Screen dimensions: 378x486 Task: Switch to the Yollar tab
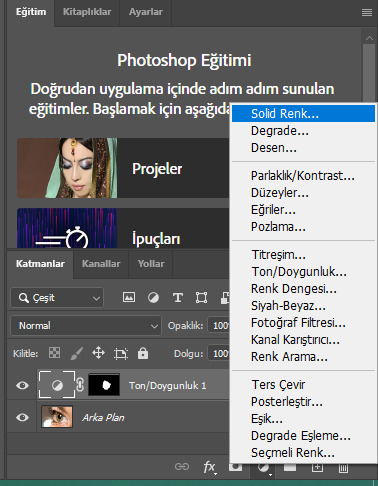tap(151, 264)
